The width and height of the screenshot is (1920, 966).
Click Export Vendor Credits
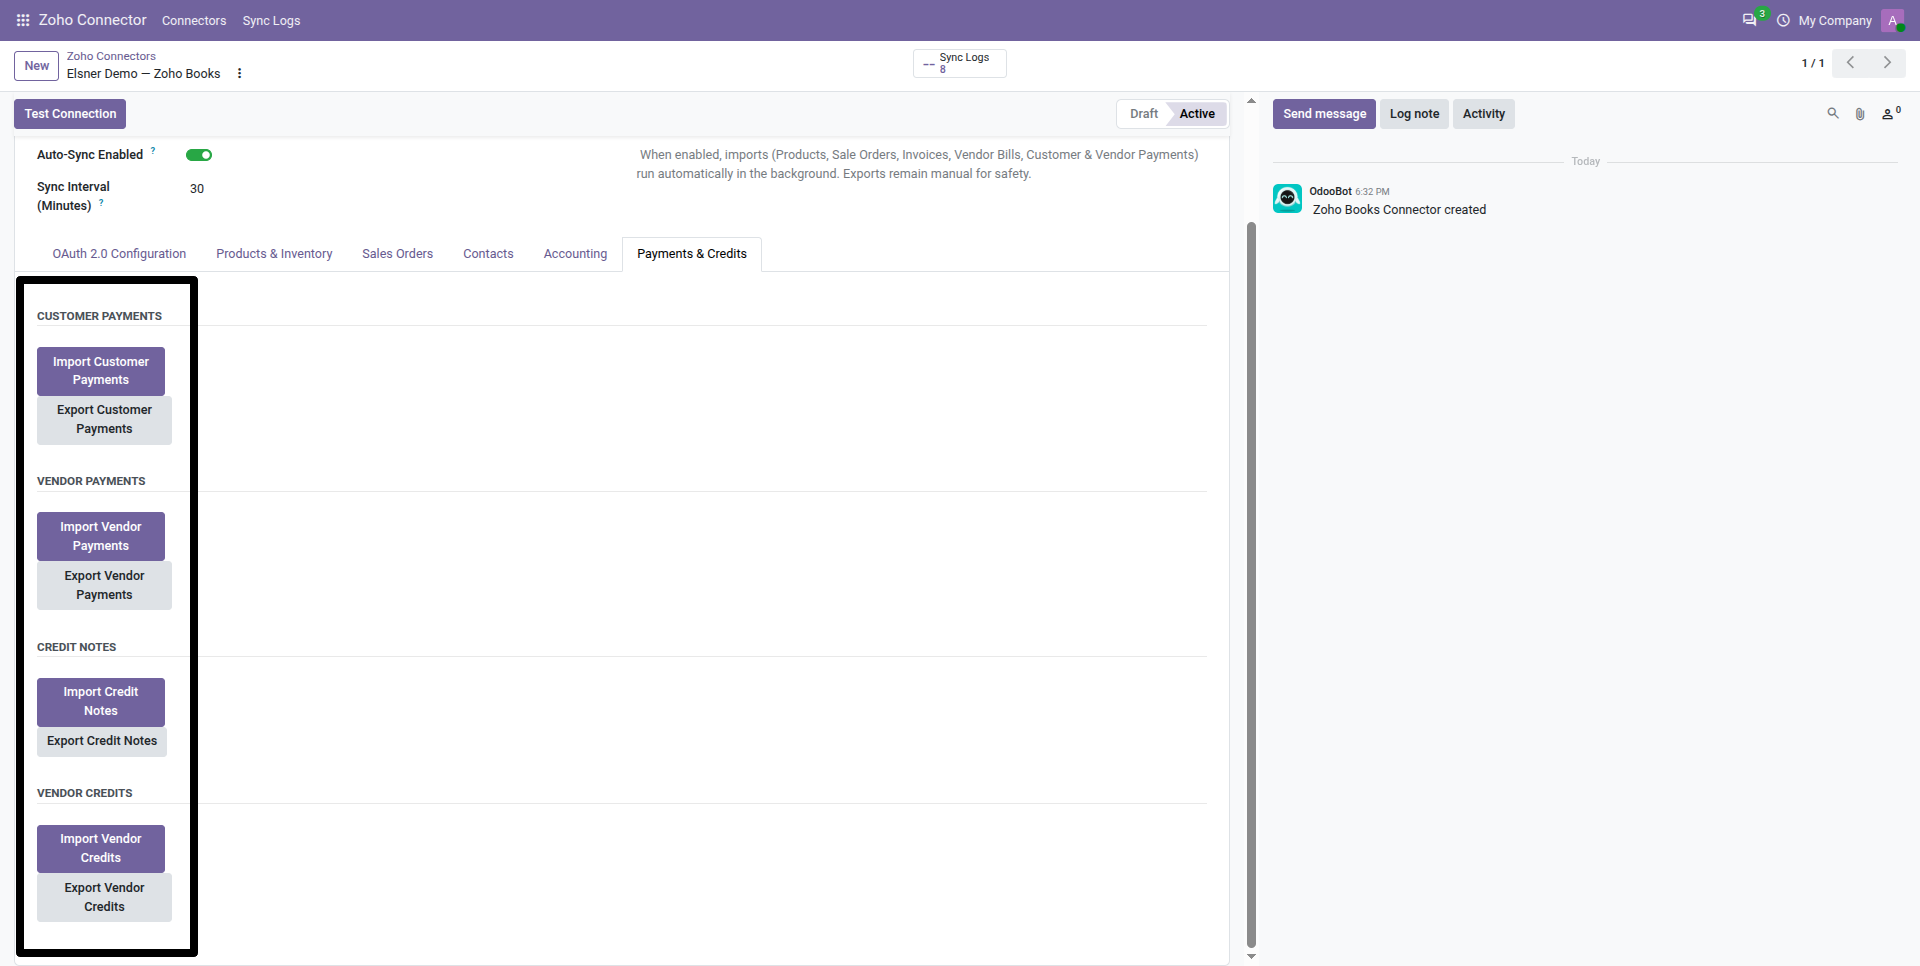click(104, 897)
